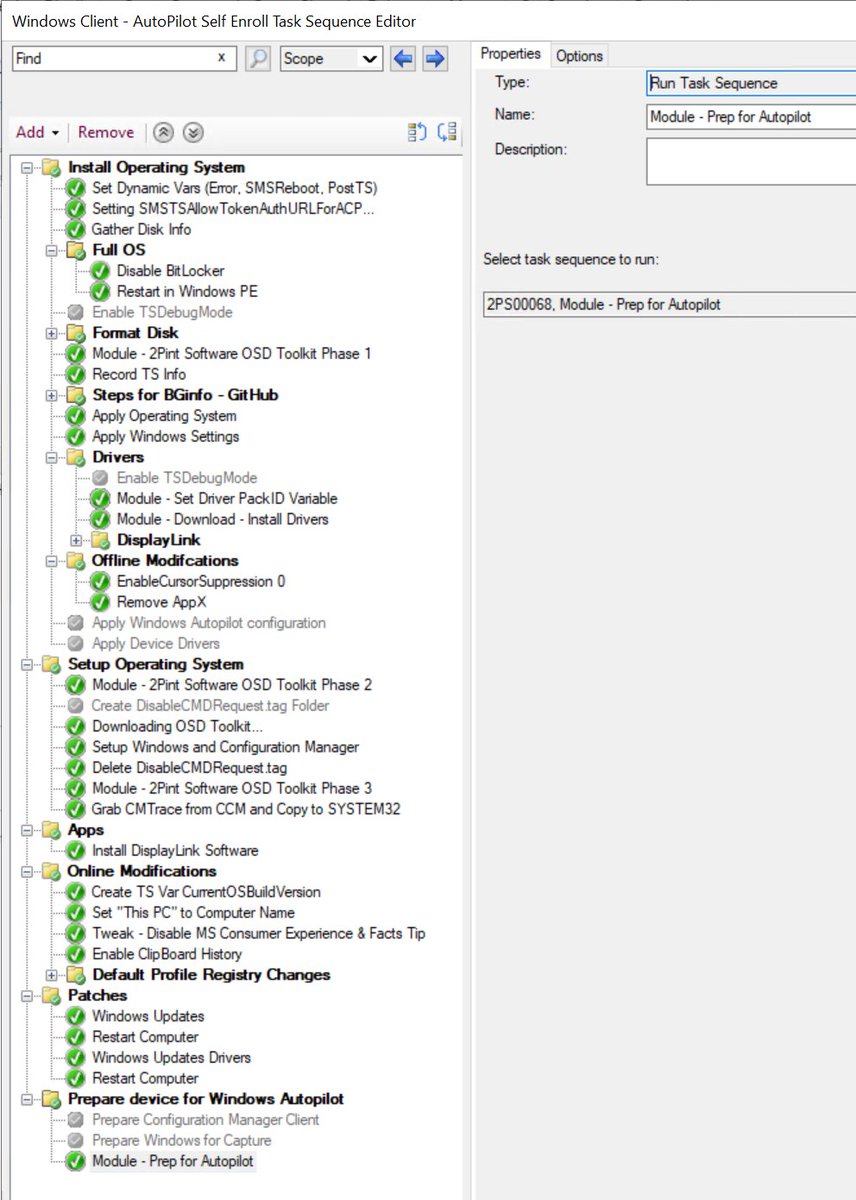Click the Drivers folder icon

[x=76, y=457]
